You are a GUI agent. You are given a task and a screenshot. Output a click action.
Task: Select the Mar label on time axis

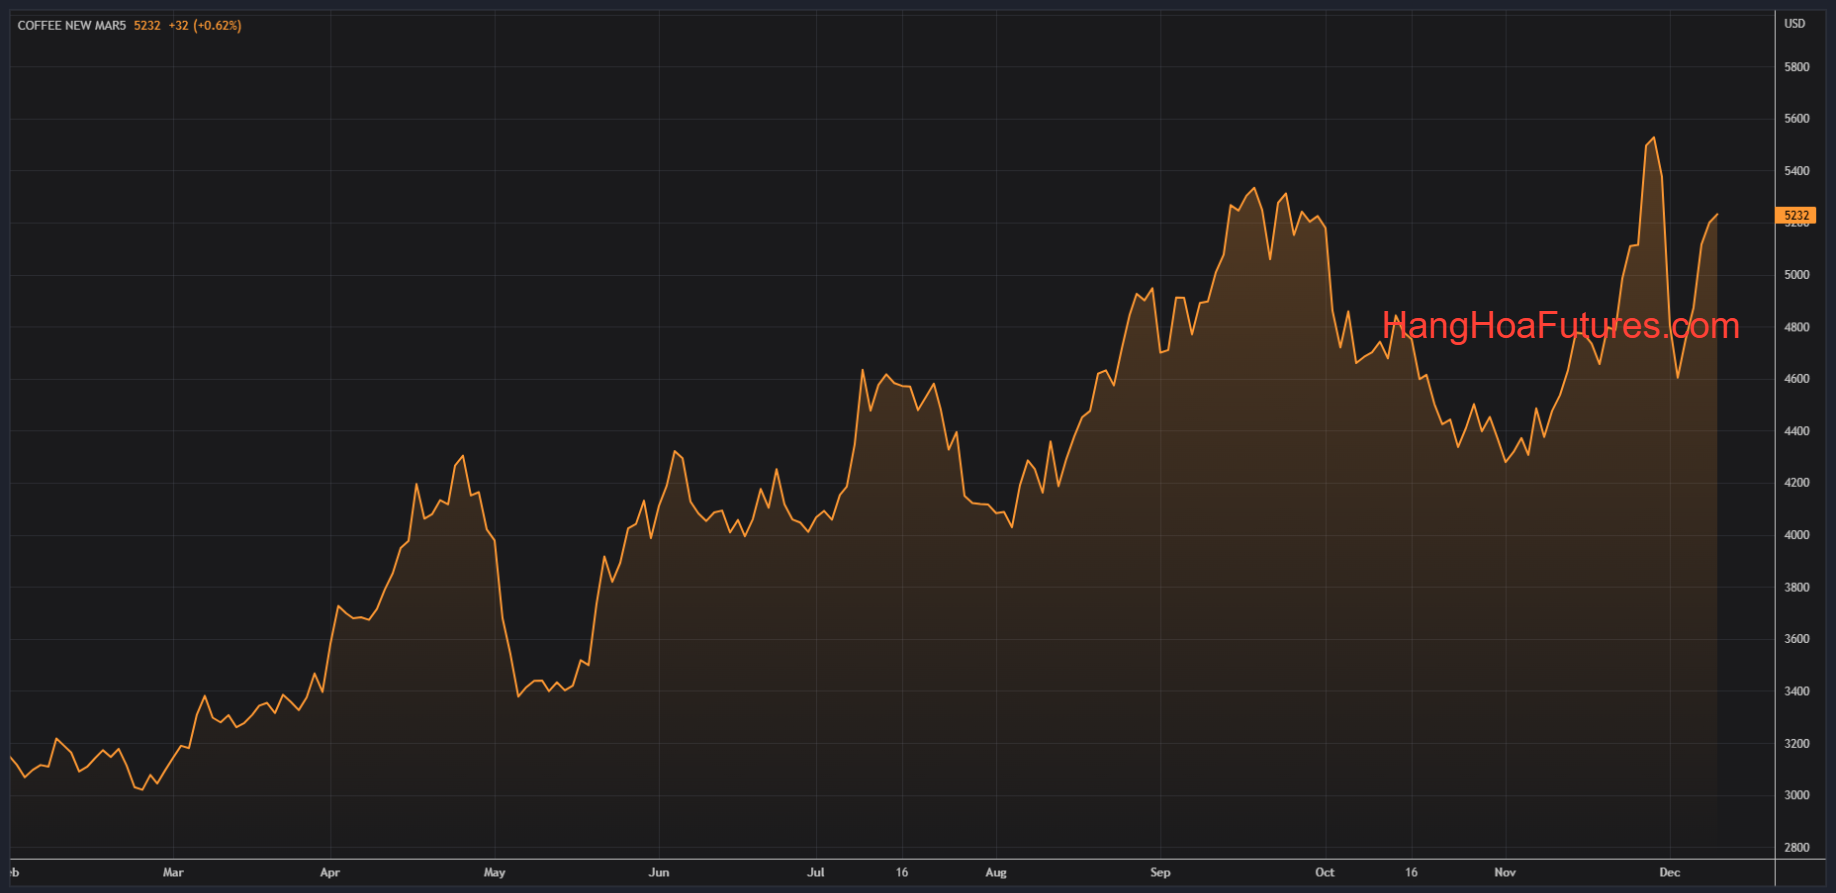pos(173,872)
